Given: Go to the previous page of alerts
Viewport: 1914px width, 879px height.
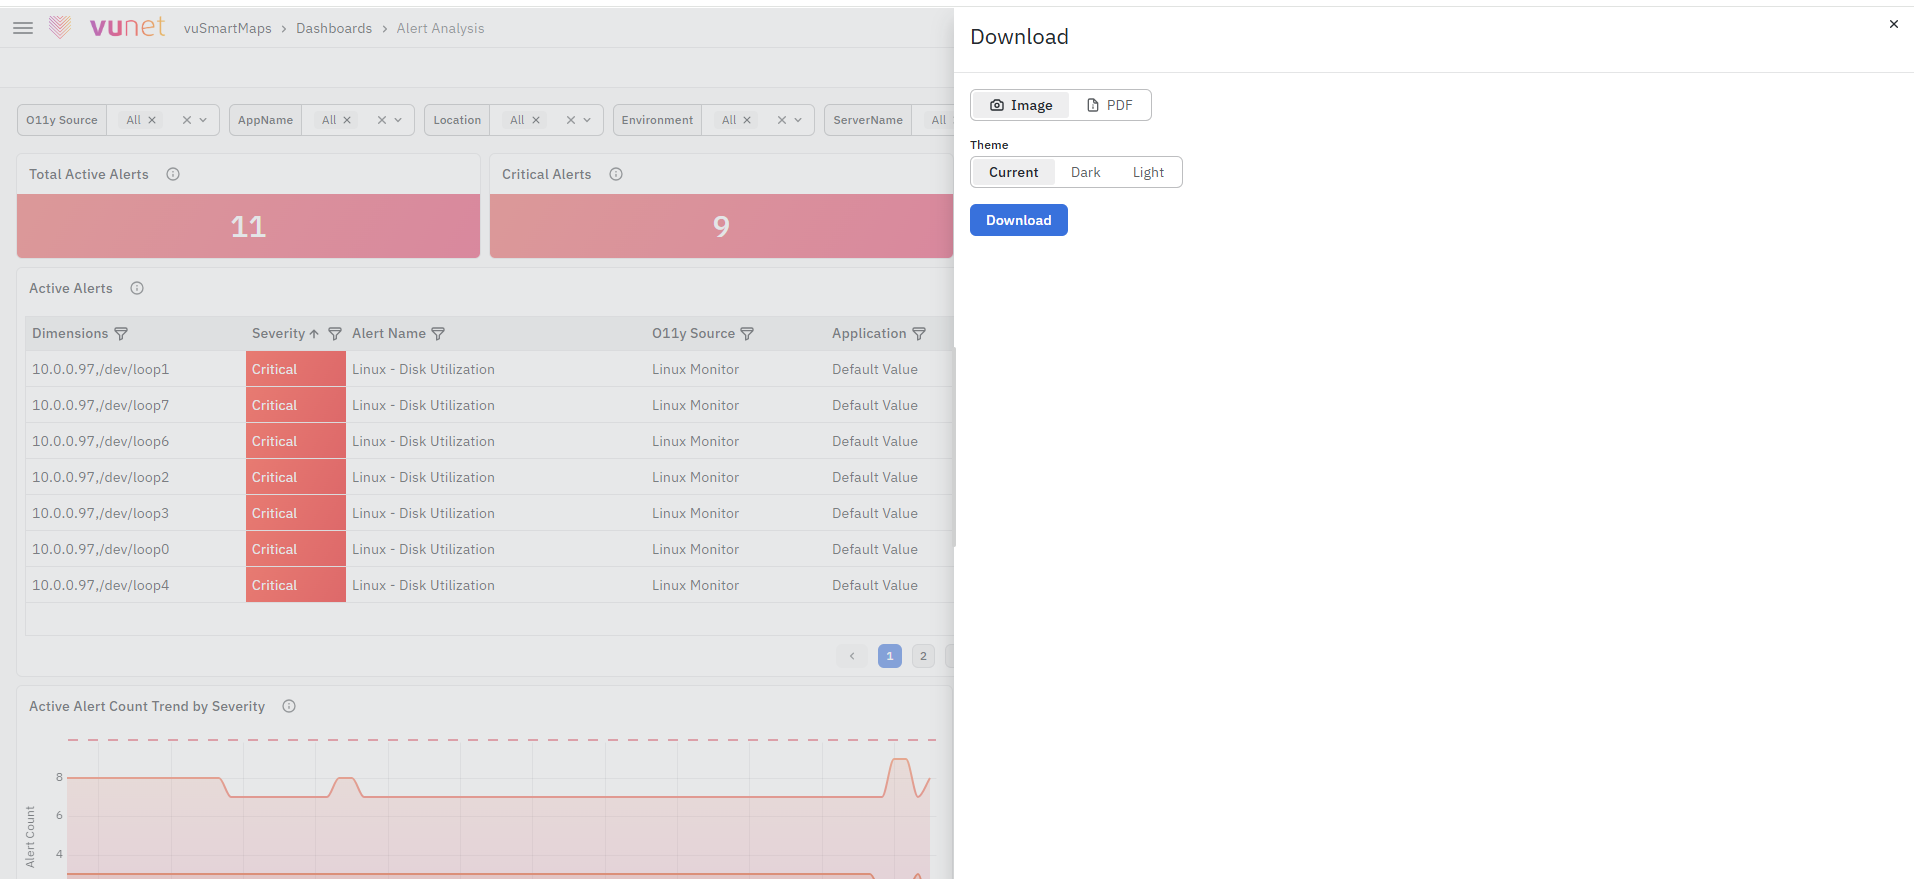Looking at the screenshot, I should (x=852, y=656).
